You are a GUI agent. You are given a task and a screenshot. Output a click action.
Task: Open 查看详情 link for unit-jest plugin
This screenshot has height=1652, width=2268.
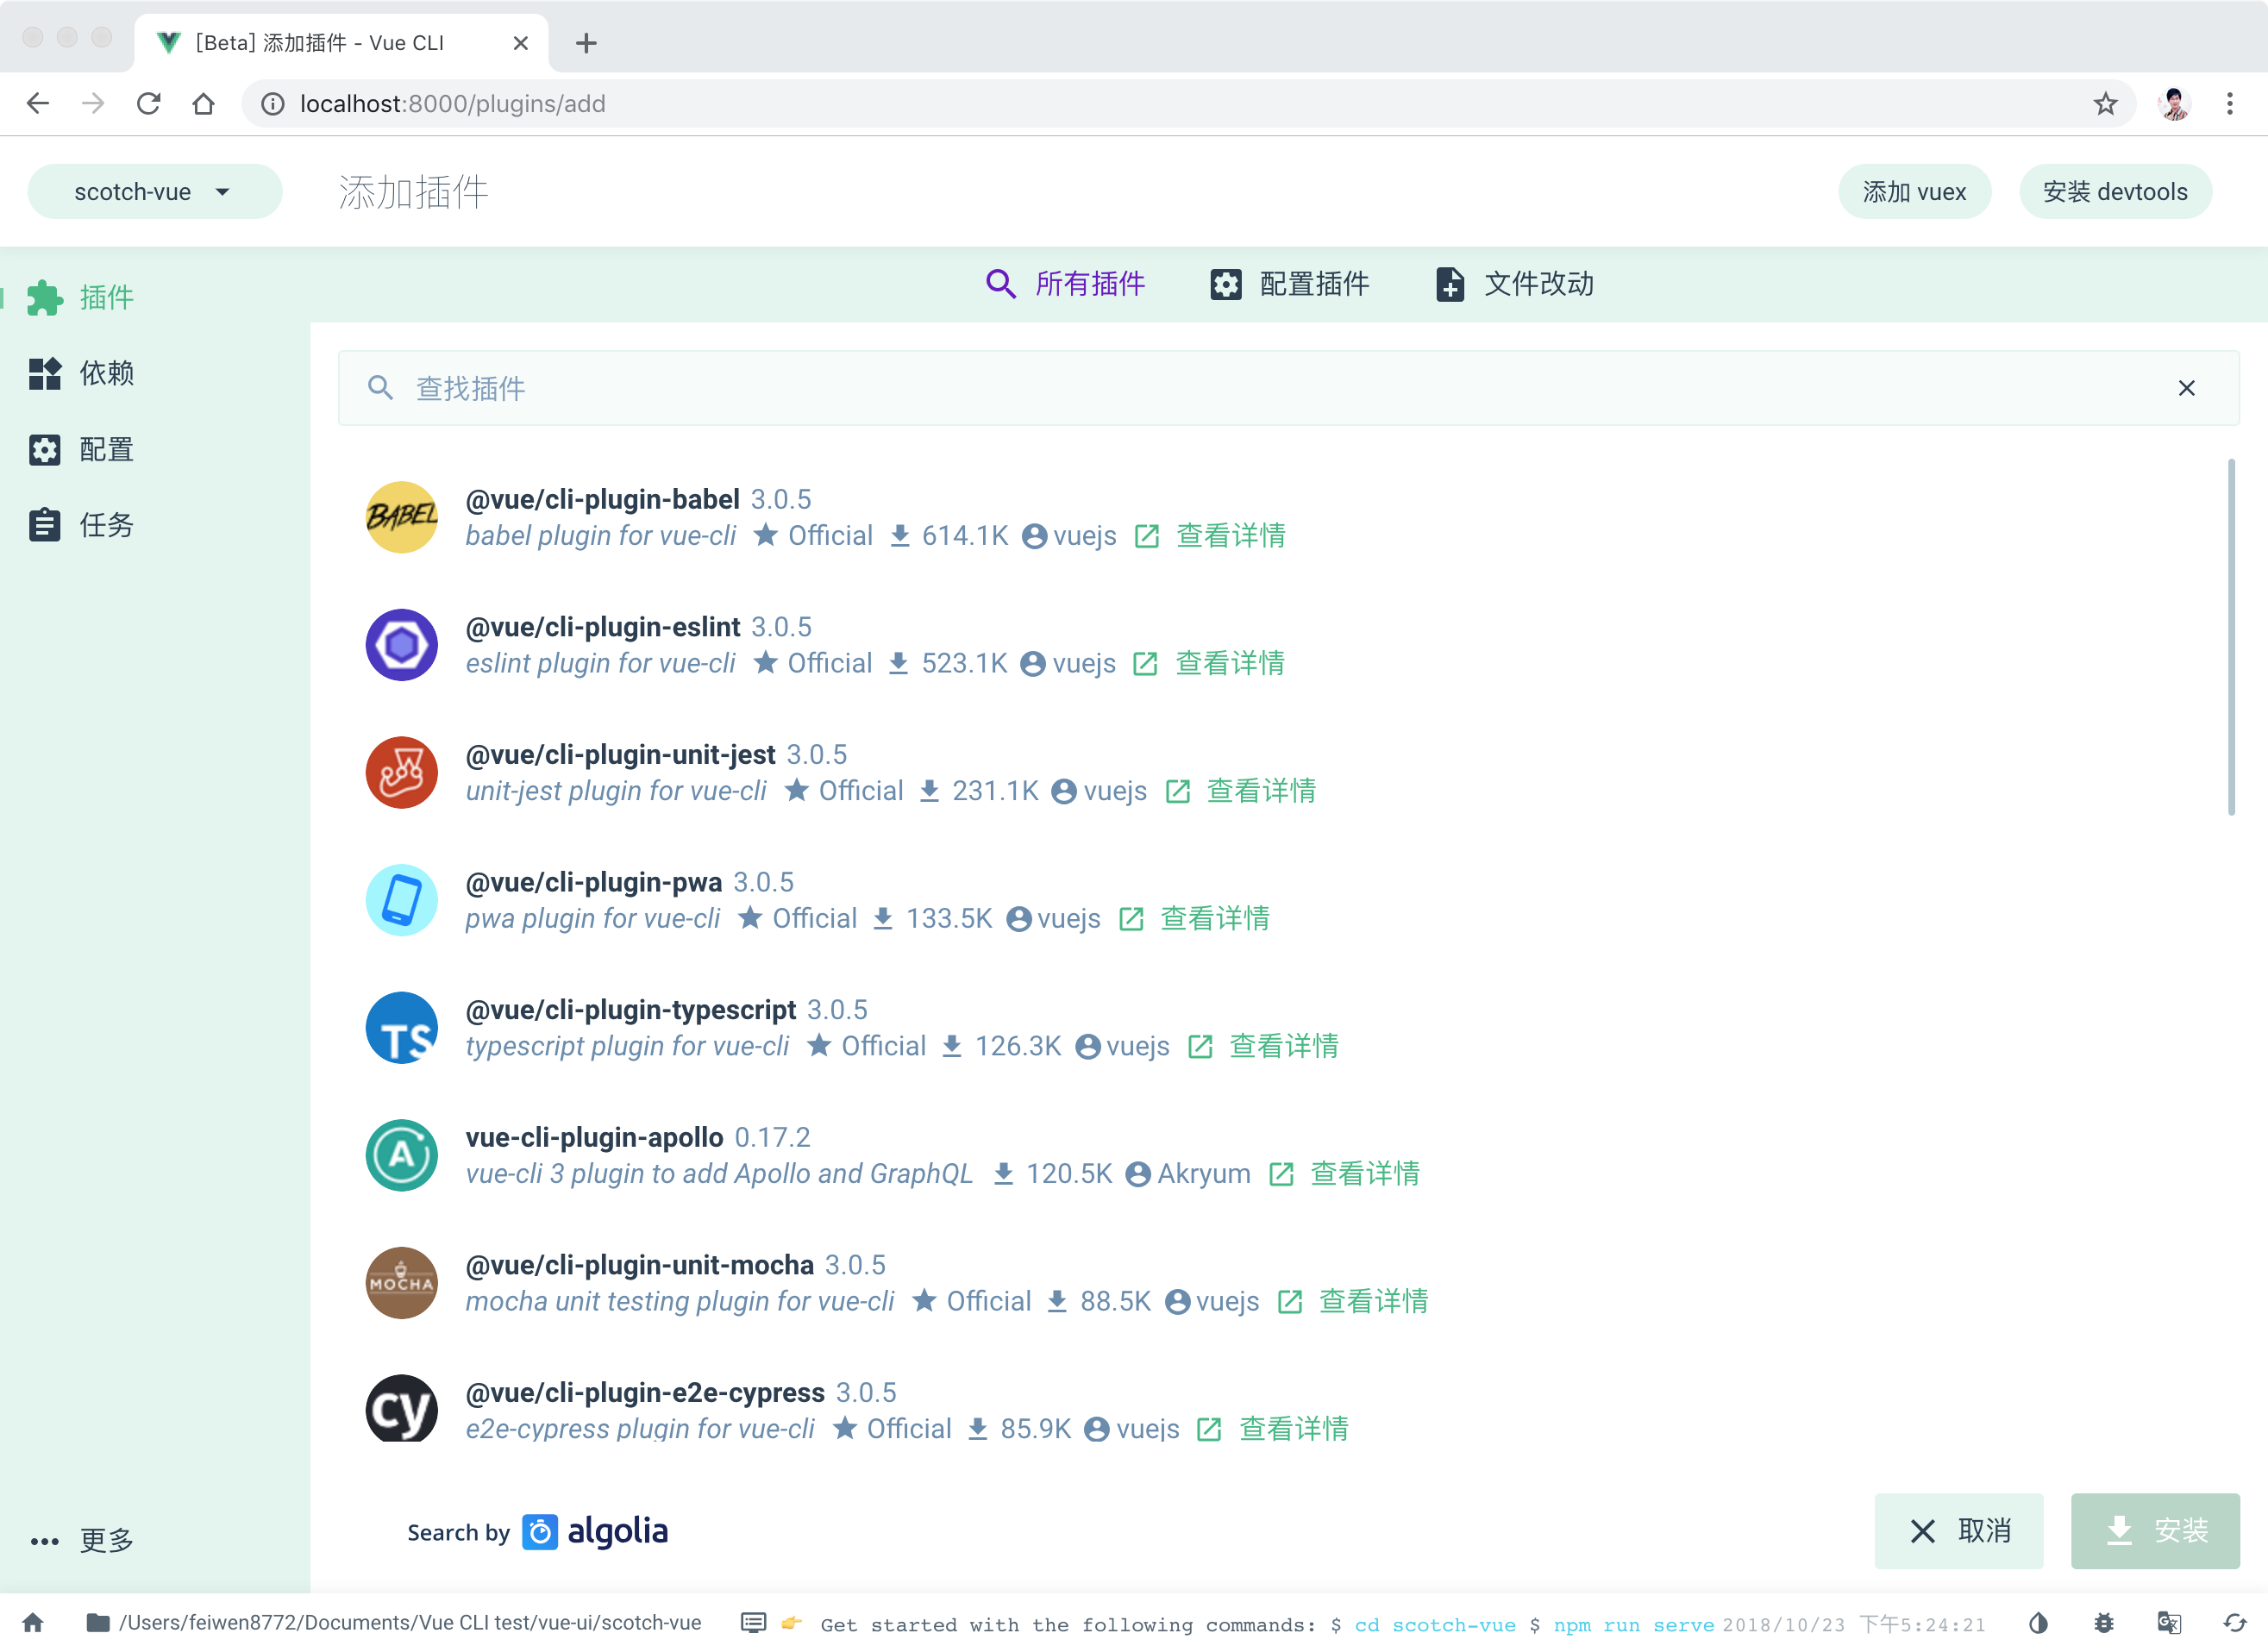pyautogui.click(x=1241, y=791)
